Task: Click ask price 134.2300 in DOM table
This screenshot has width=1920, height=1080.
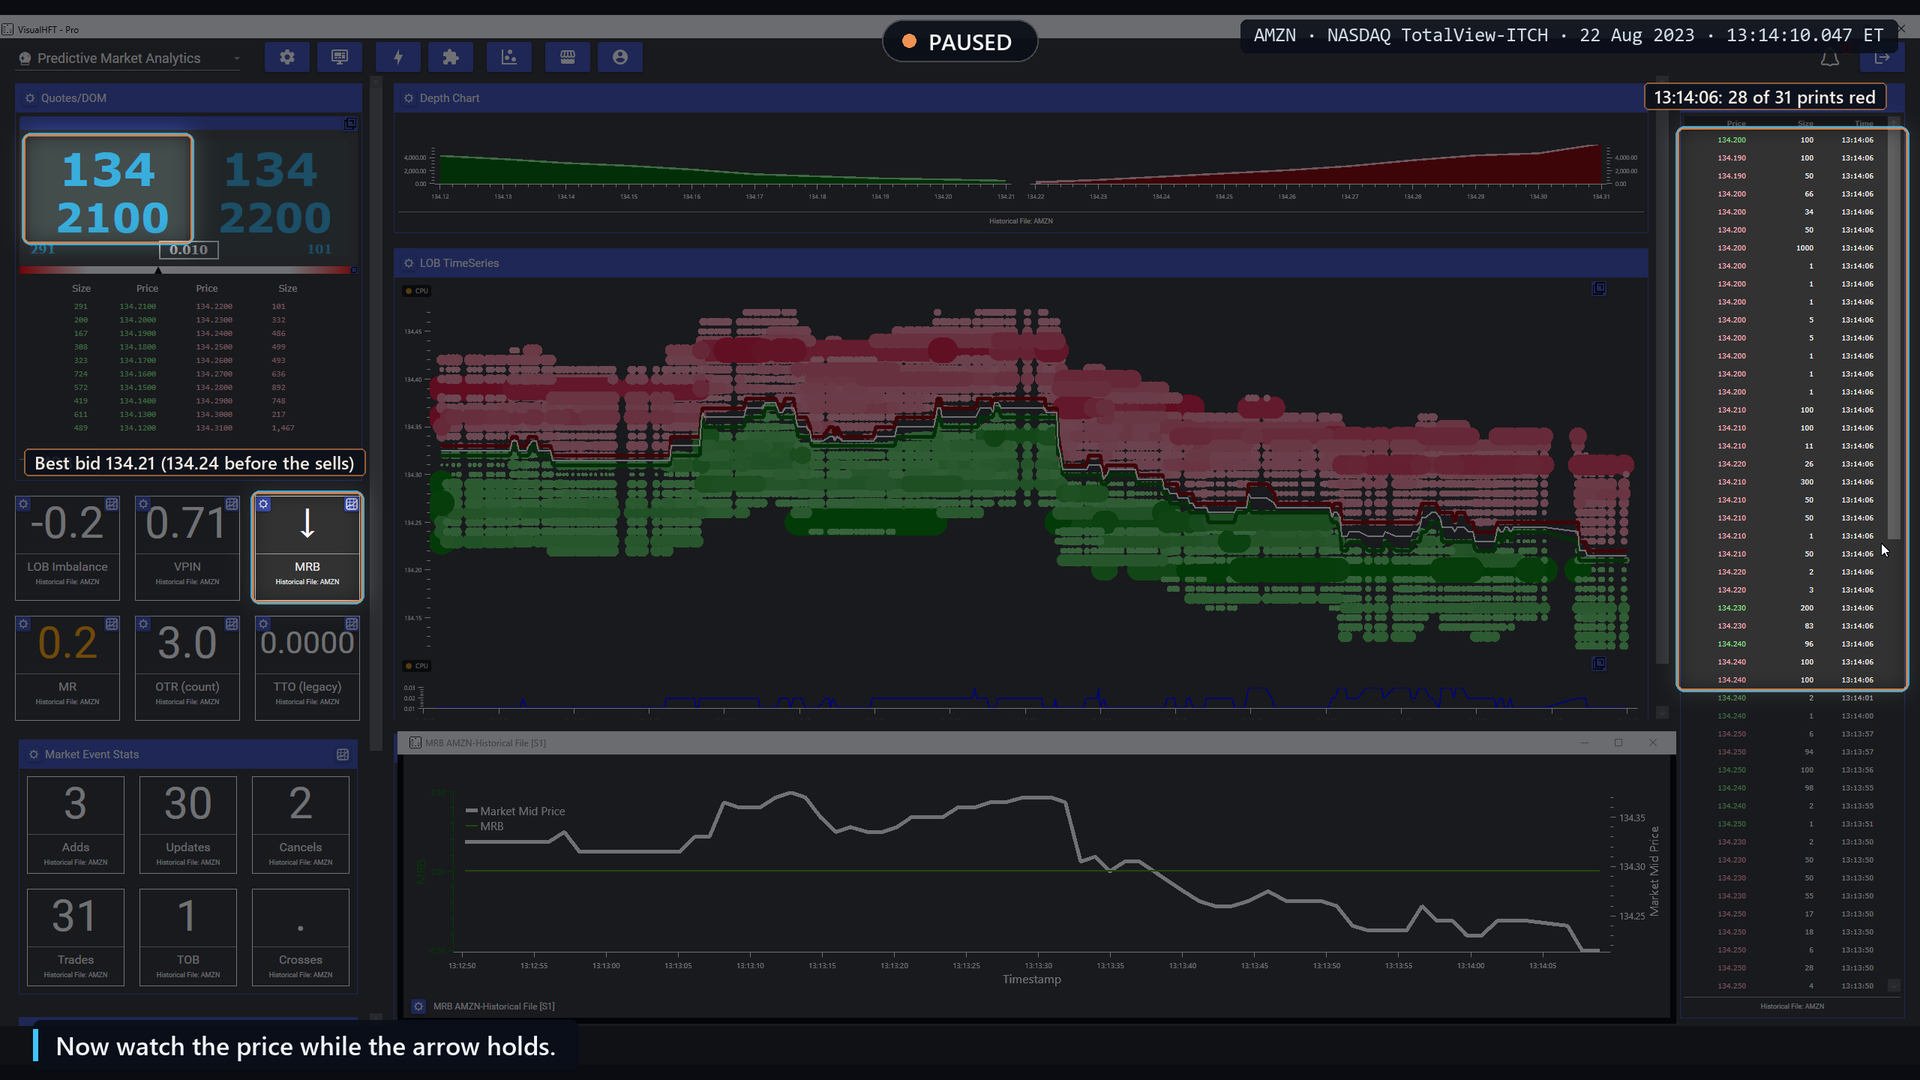Action: 214,320
